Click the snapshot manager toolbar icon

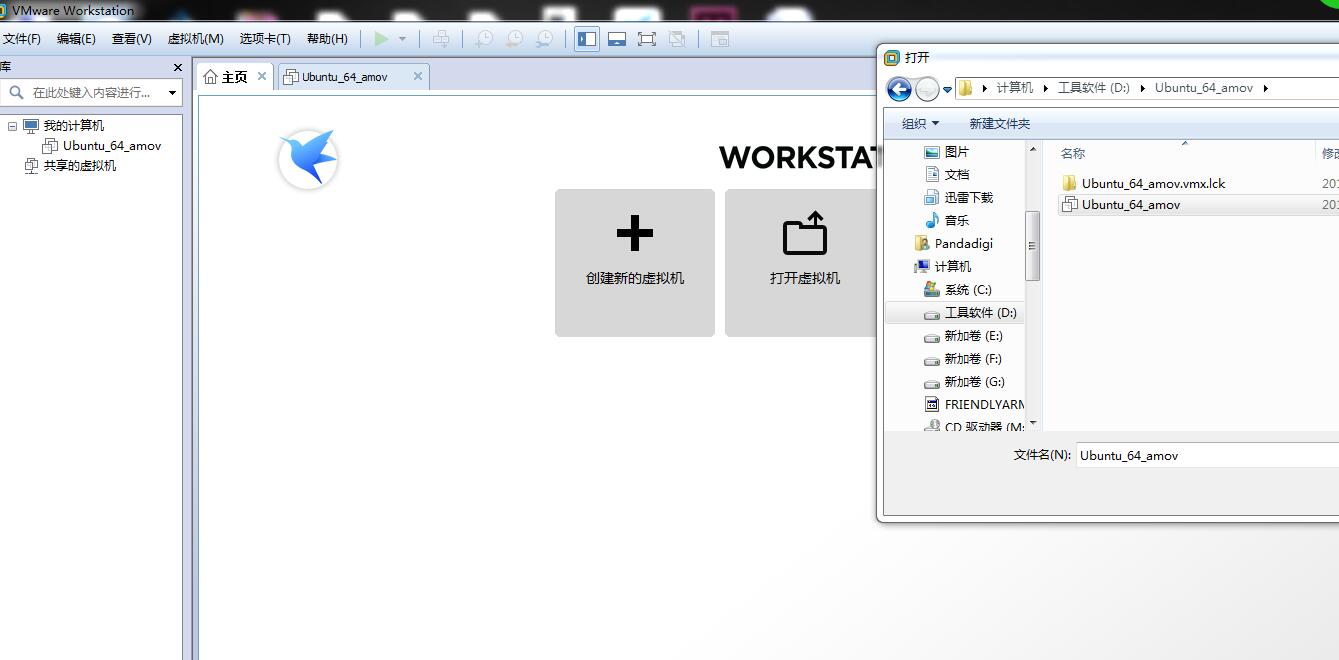click(x=544, y=39)
